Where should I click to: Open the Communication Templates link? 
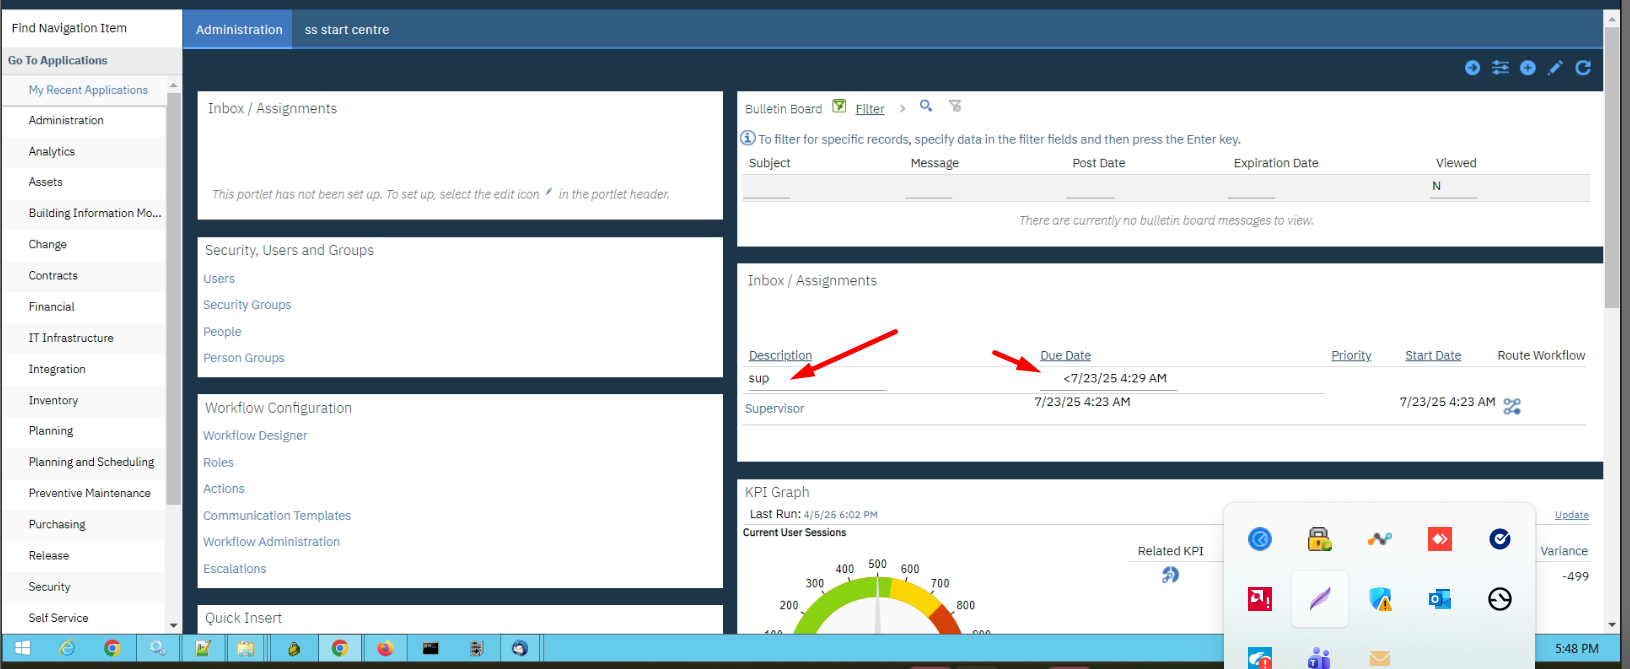click(277, 516)
